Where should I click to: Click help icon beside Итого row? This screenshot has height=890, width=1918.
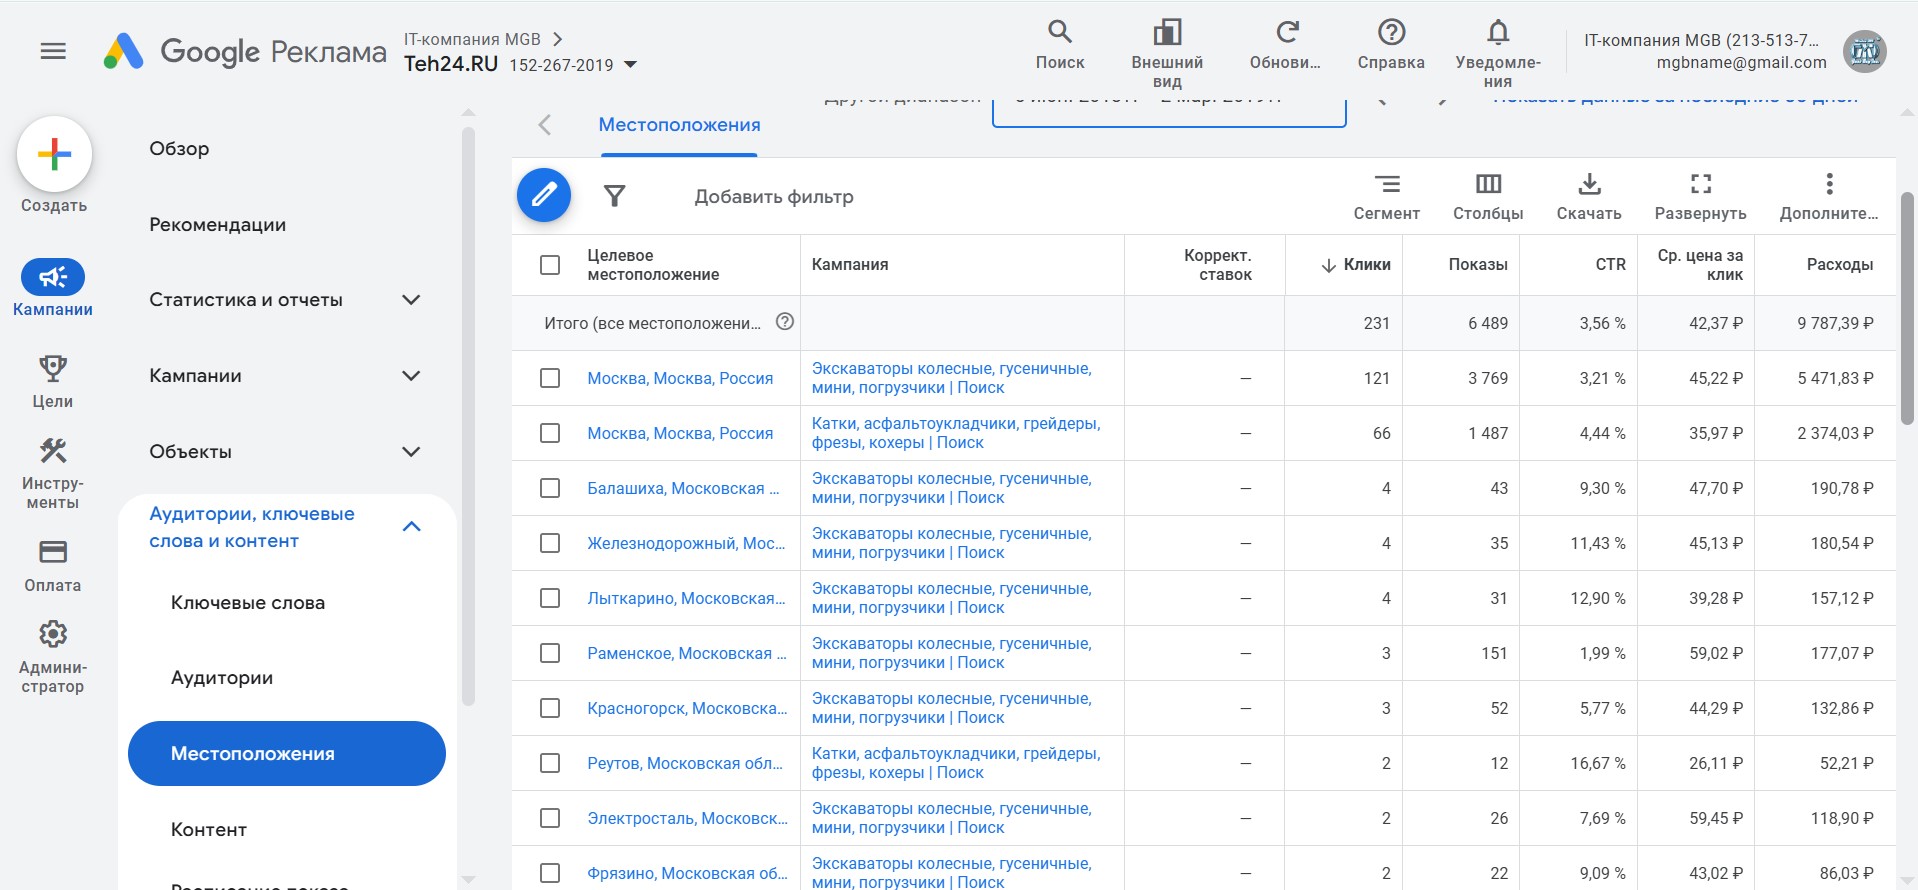[785, 322]
